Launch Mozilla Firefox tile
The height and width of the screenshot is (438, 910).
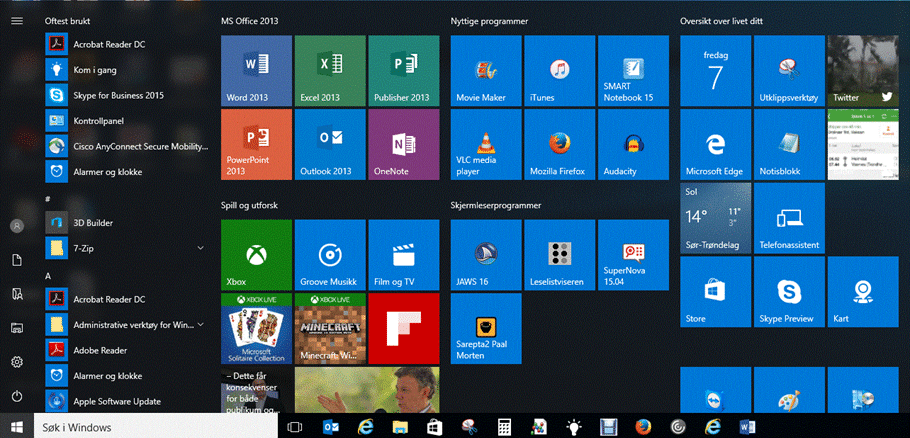click(x=560, y=145)
